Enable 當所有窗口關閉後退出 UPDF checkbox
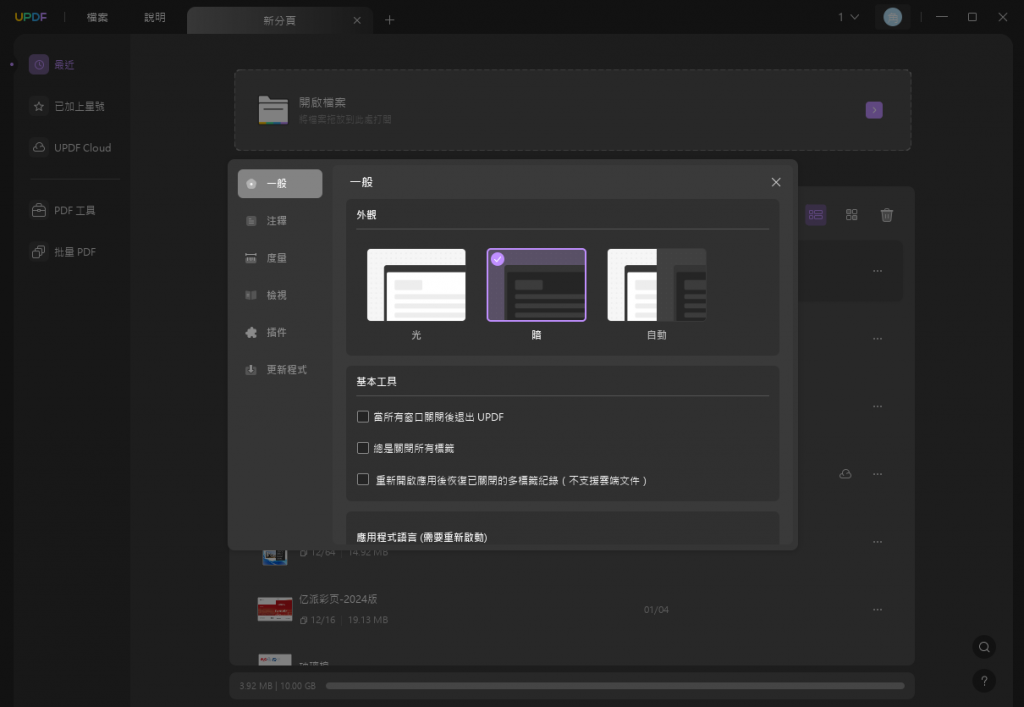 pyautogui.click(x=362, y=416)
